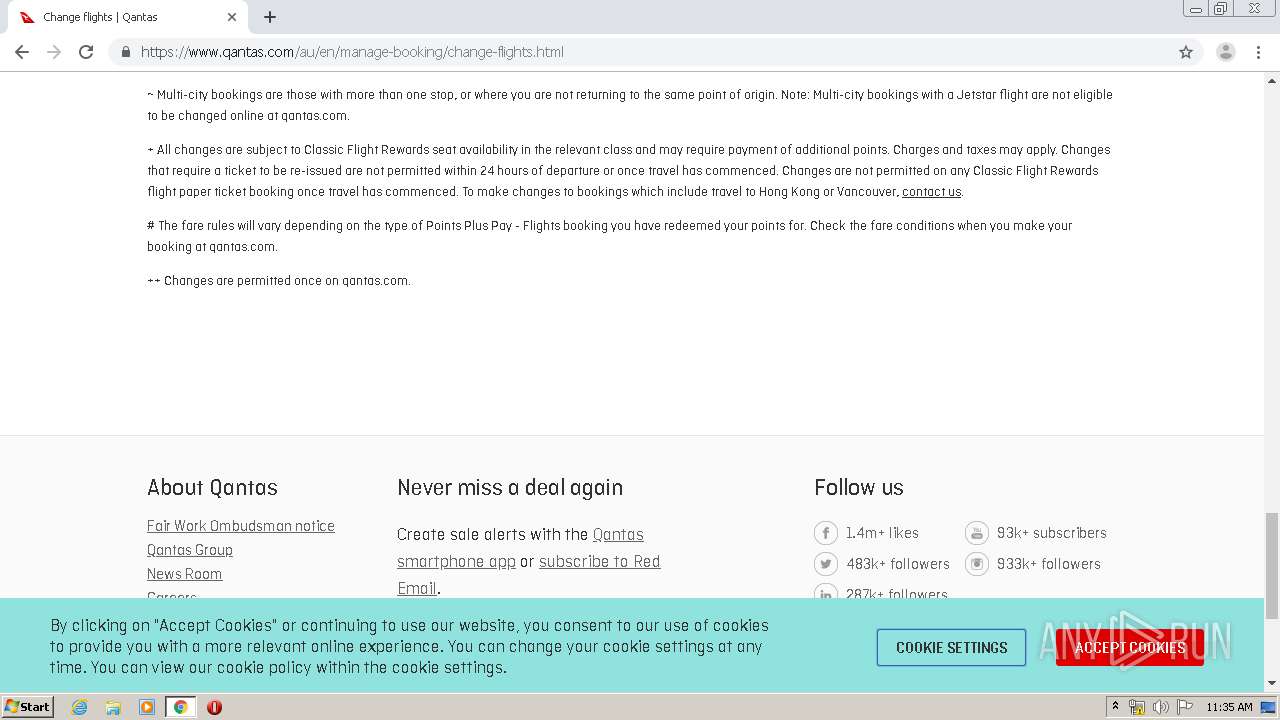Click the Accept Cookies button
The width and height of the screenshot is (1280, 720).
(x=1130, y=648)
